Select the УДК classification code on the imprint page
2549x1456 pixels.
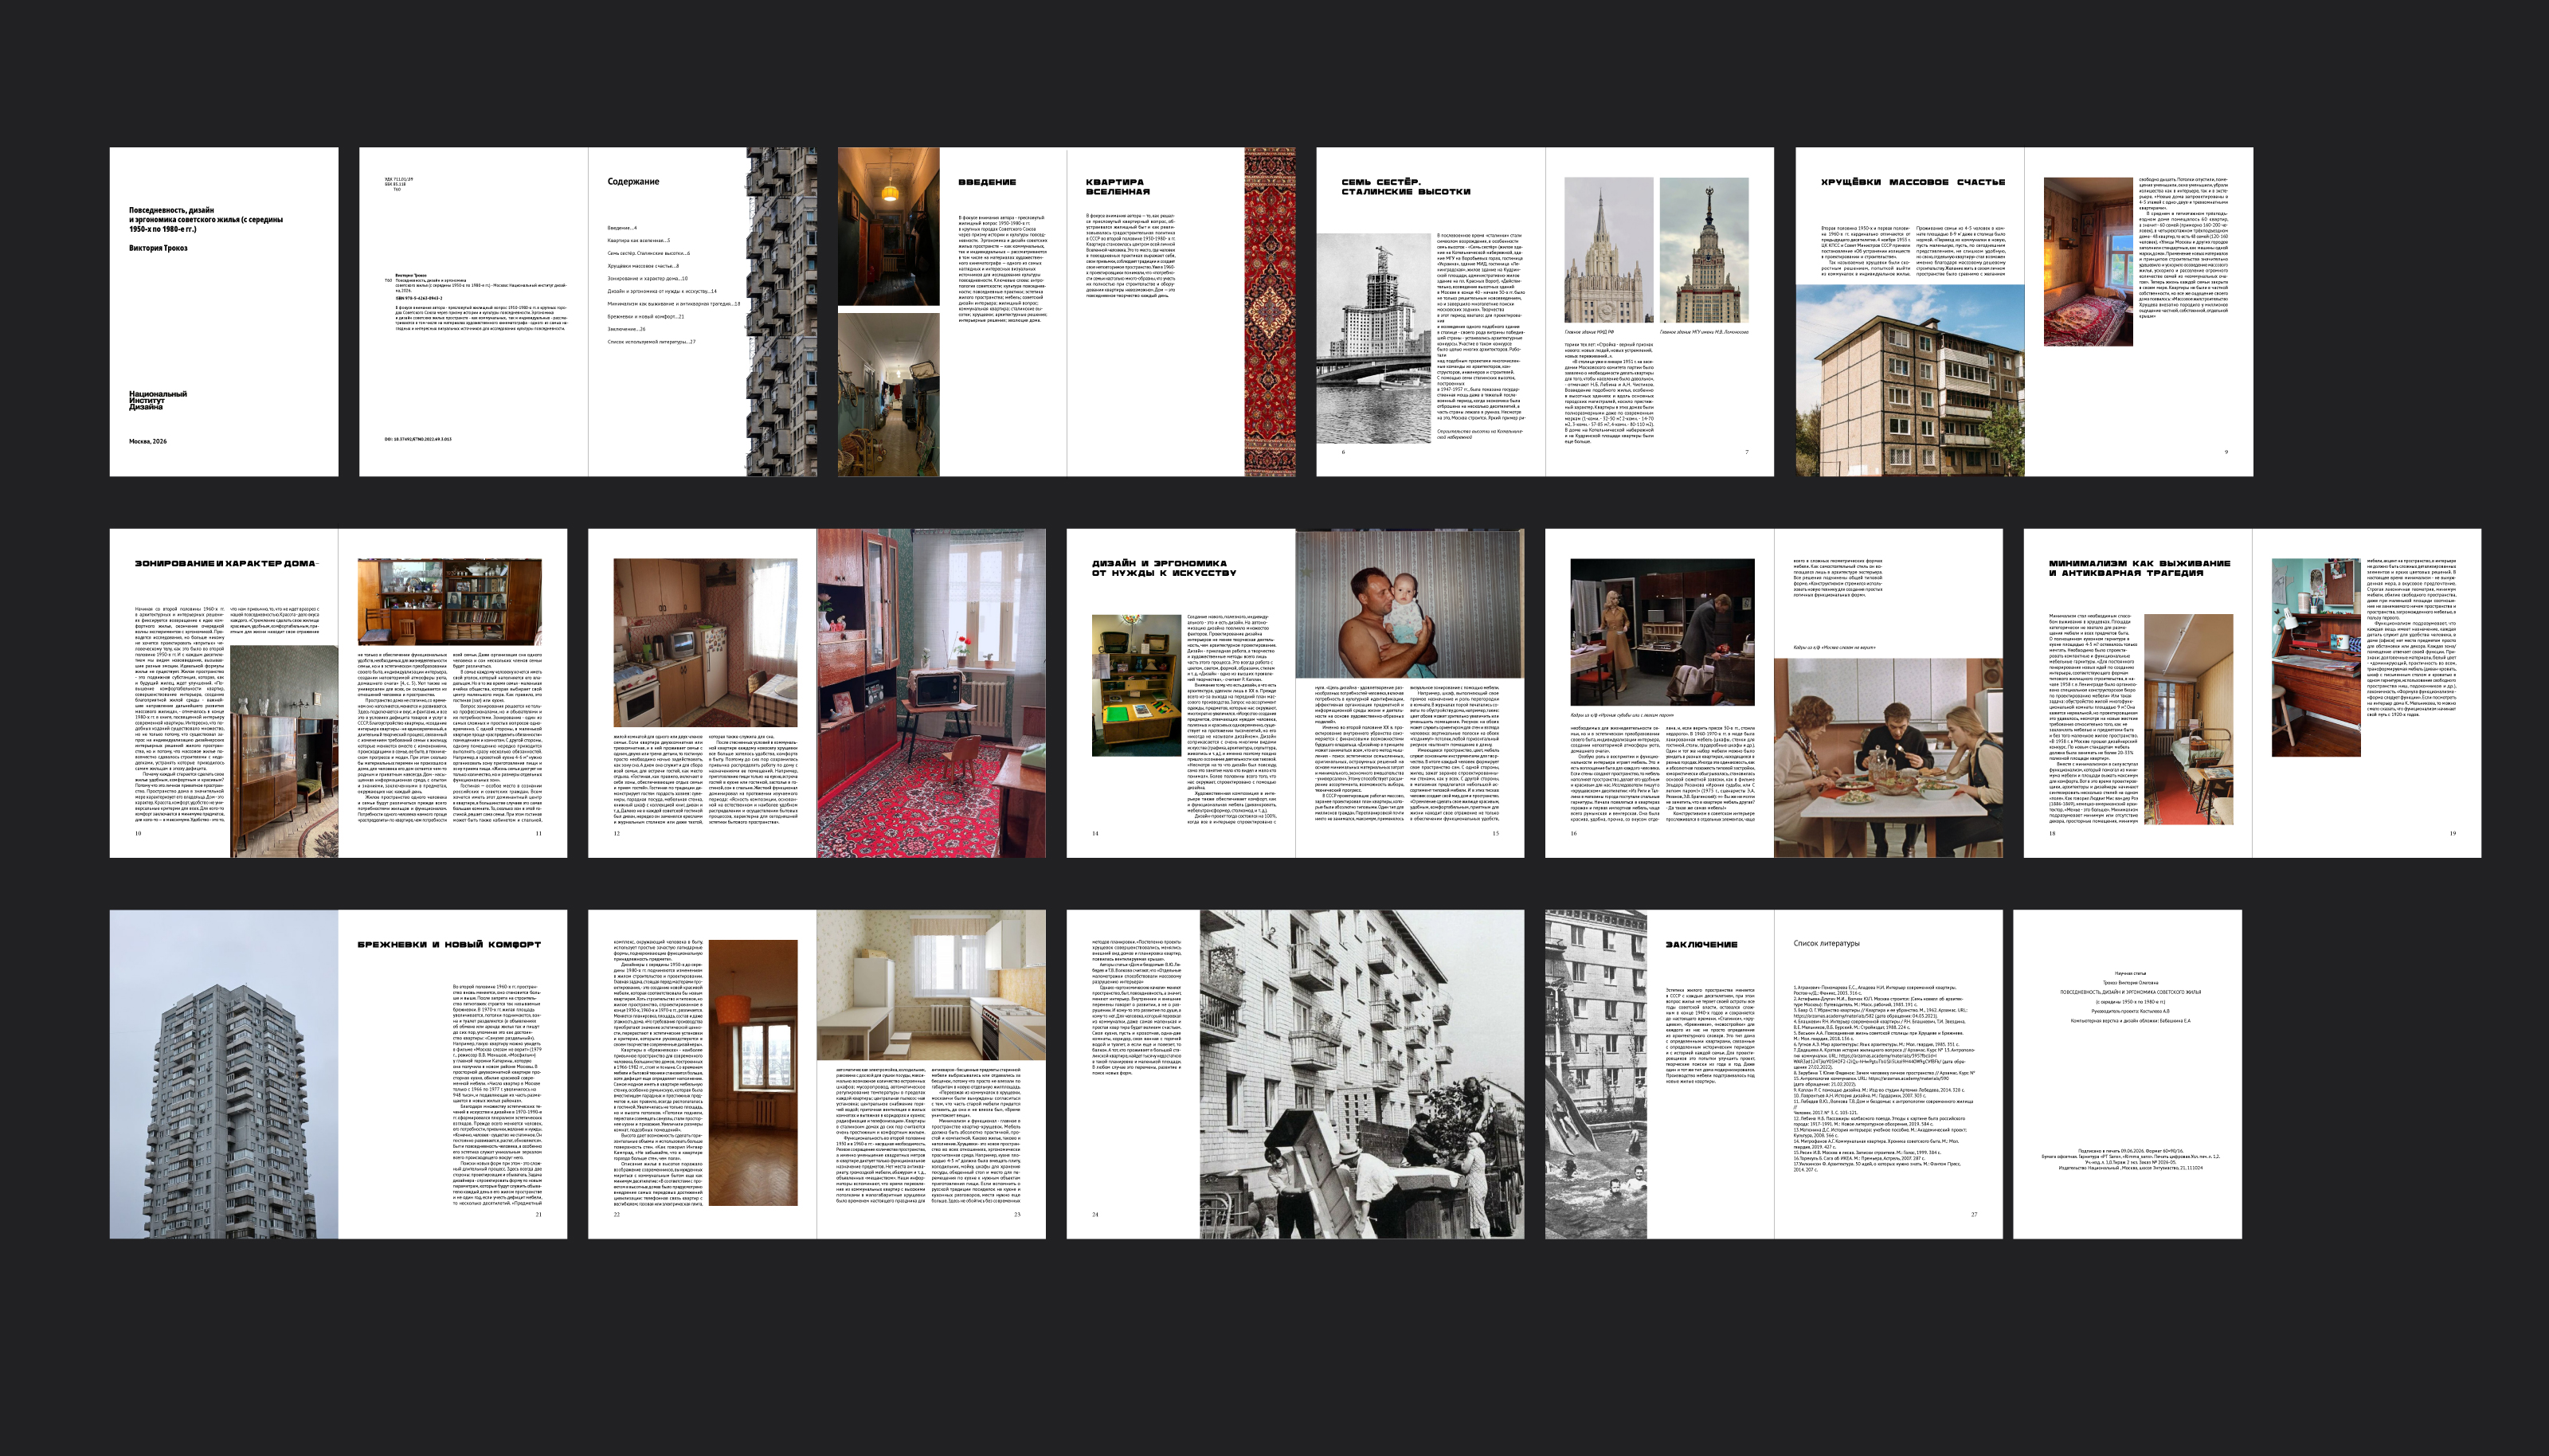point(399,179)
